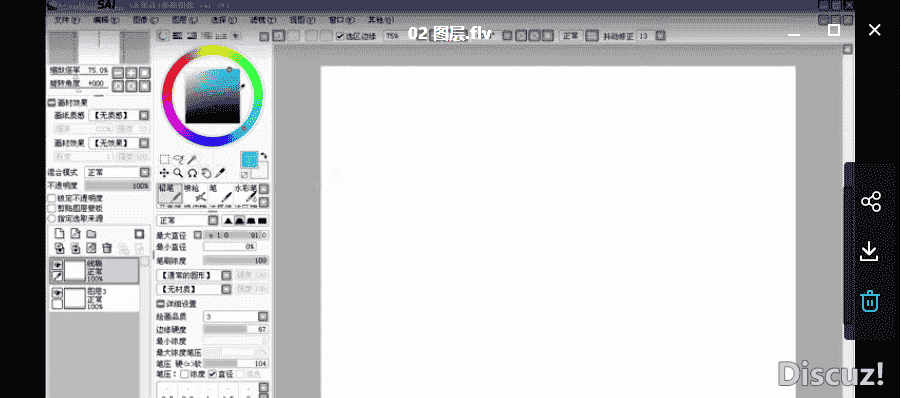Select the eyedropper color picker tool
The width and height of the screenshot is (901, 398).
[x=220, y=173]
